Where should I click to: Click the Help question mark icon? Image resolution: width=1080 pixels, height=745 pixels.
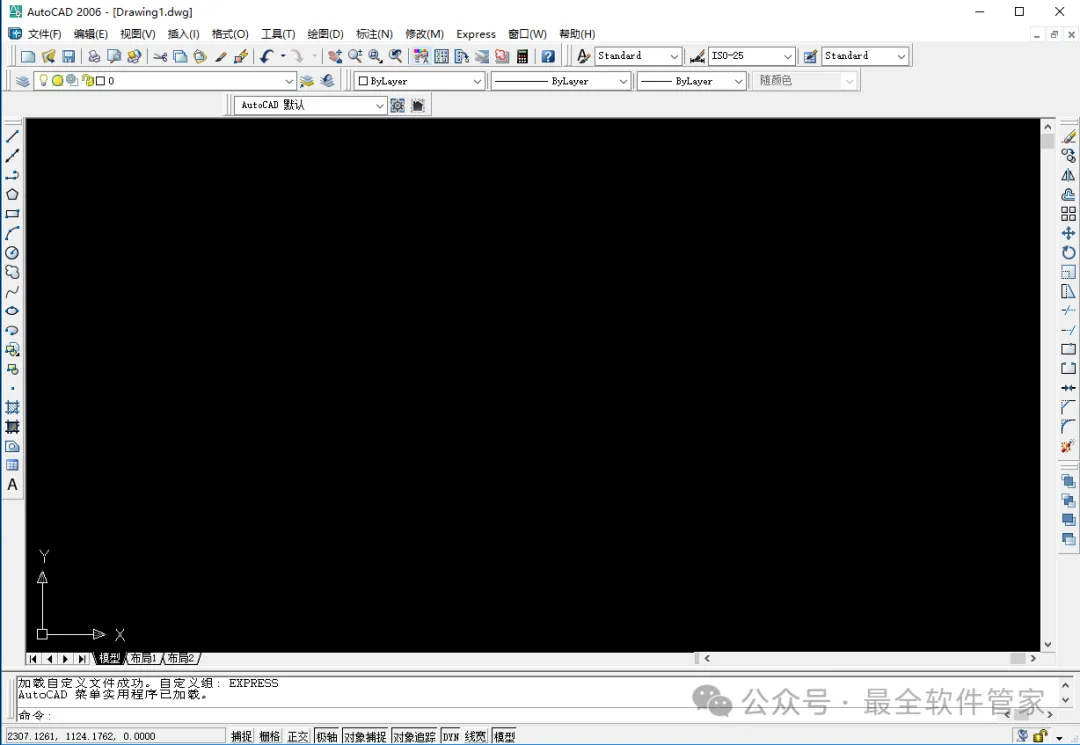pos(548,56)
